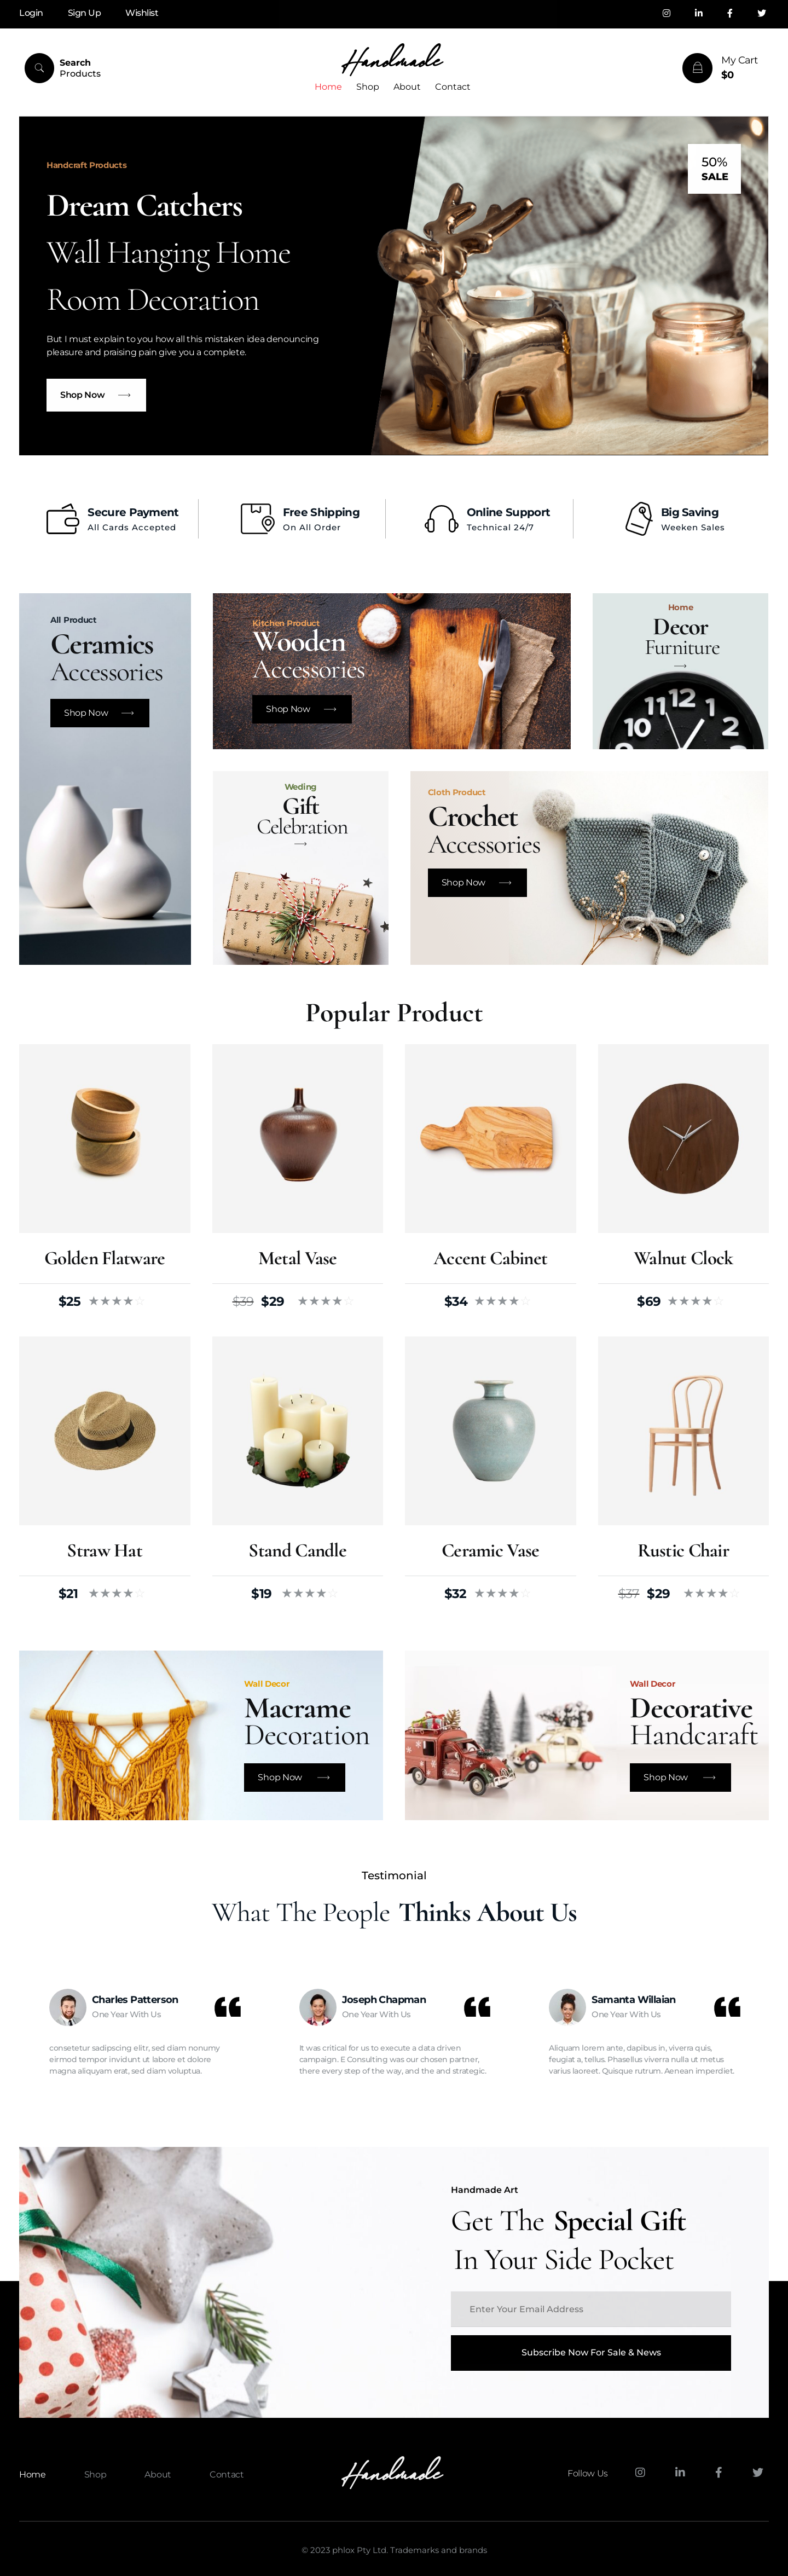This screenshot has height=2576, width=788.
Task: Click the footer Twitter icon
Action: (758, 2472)
